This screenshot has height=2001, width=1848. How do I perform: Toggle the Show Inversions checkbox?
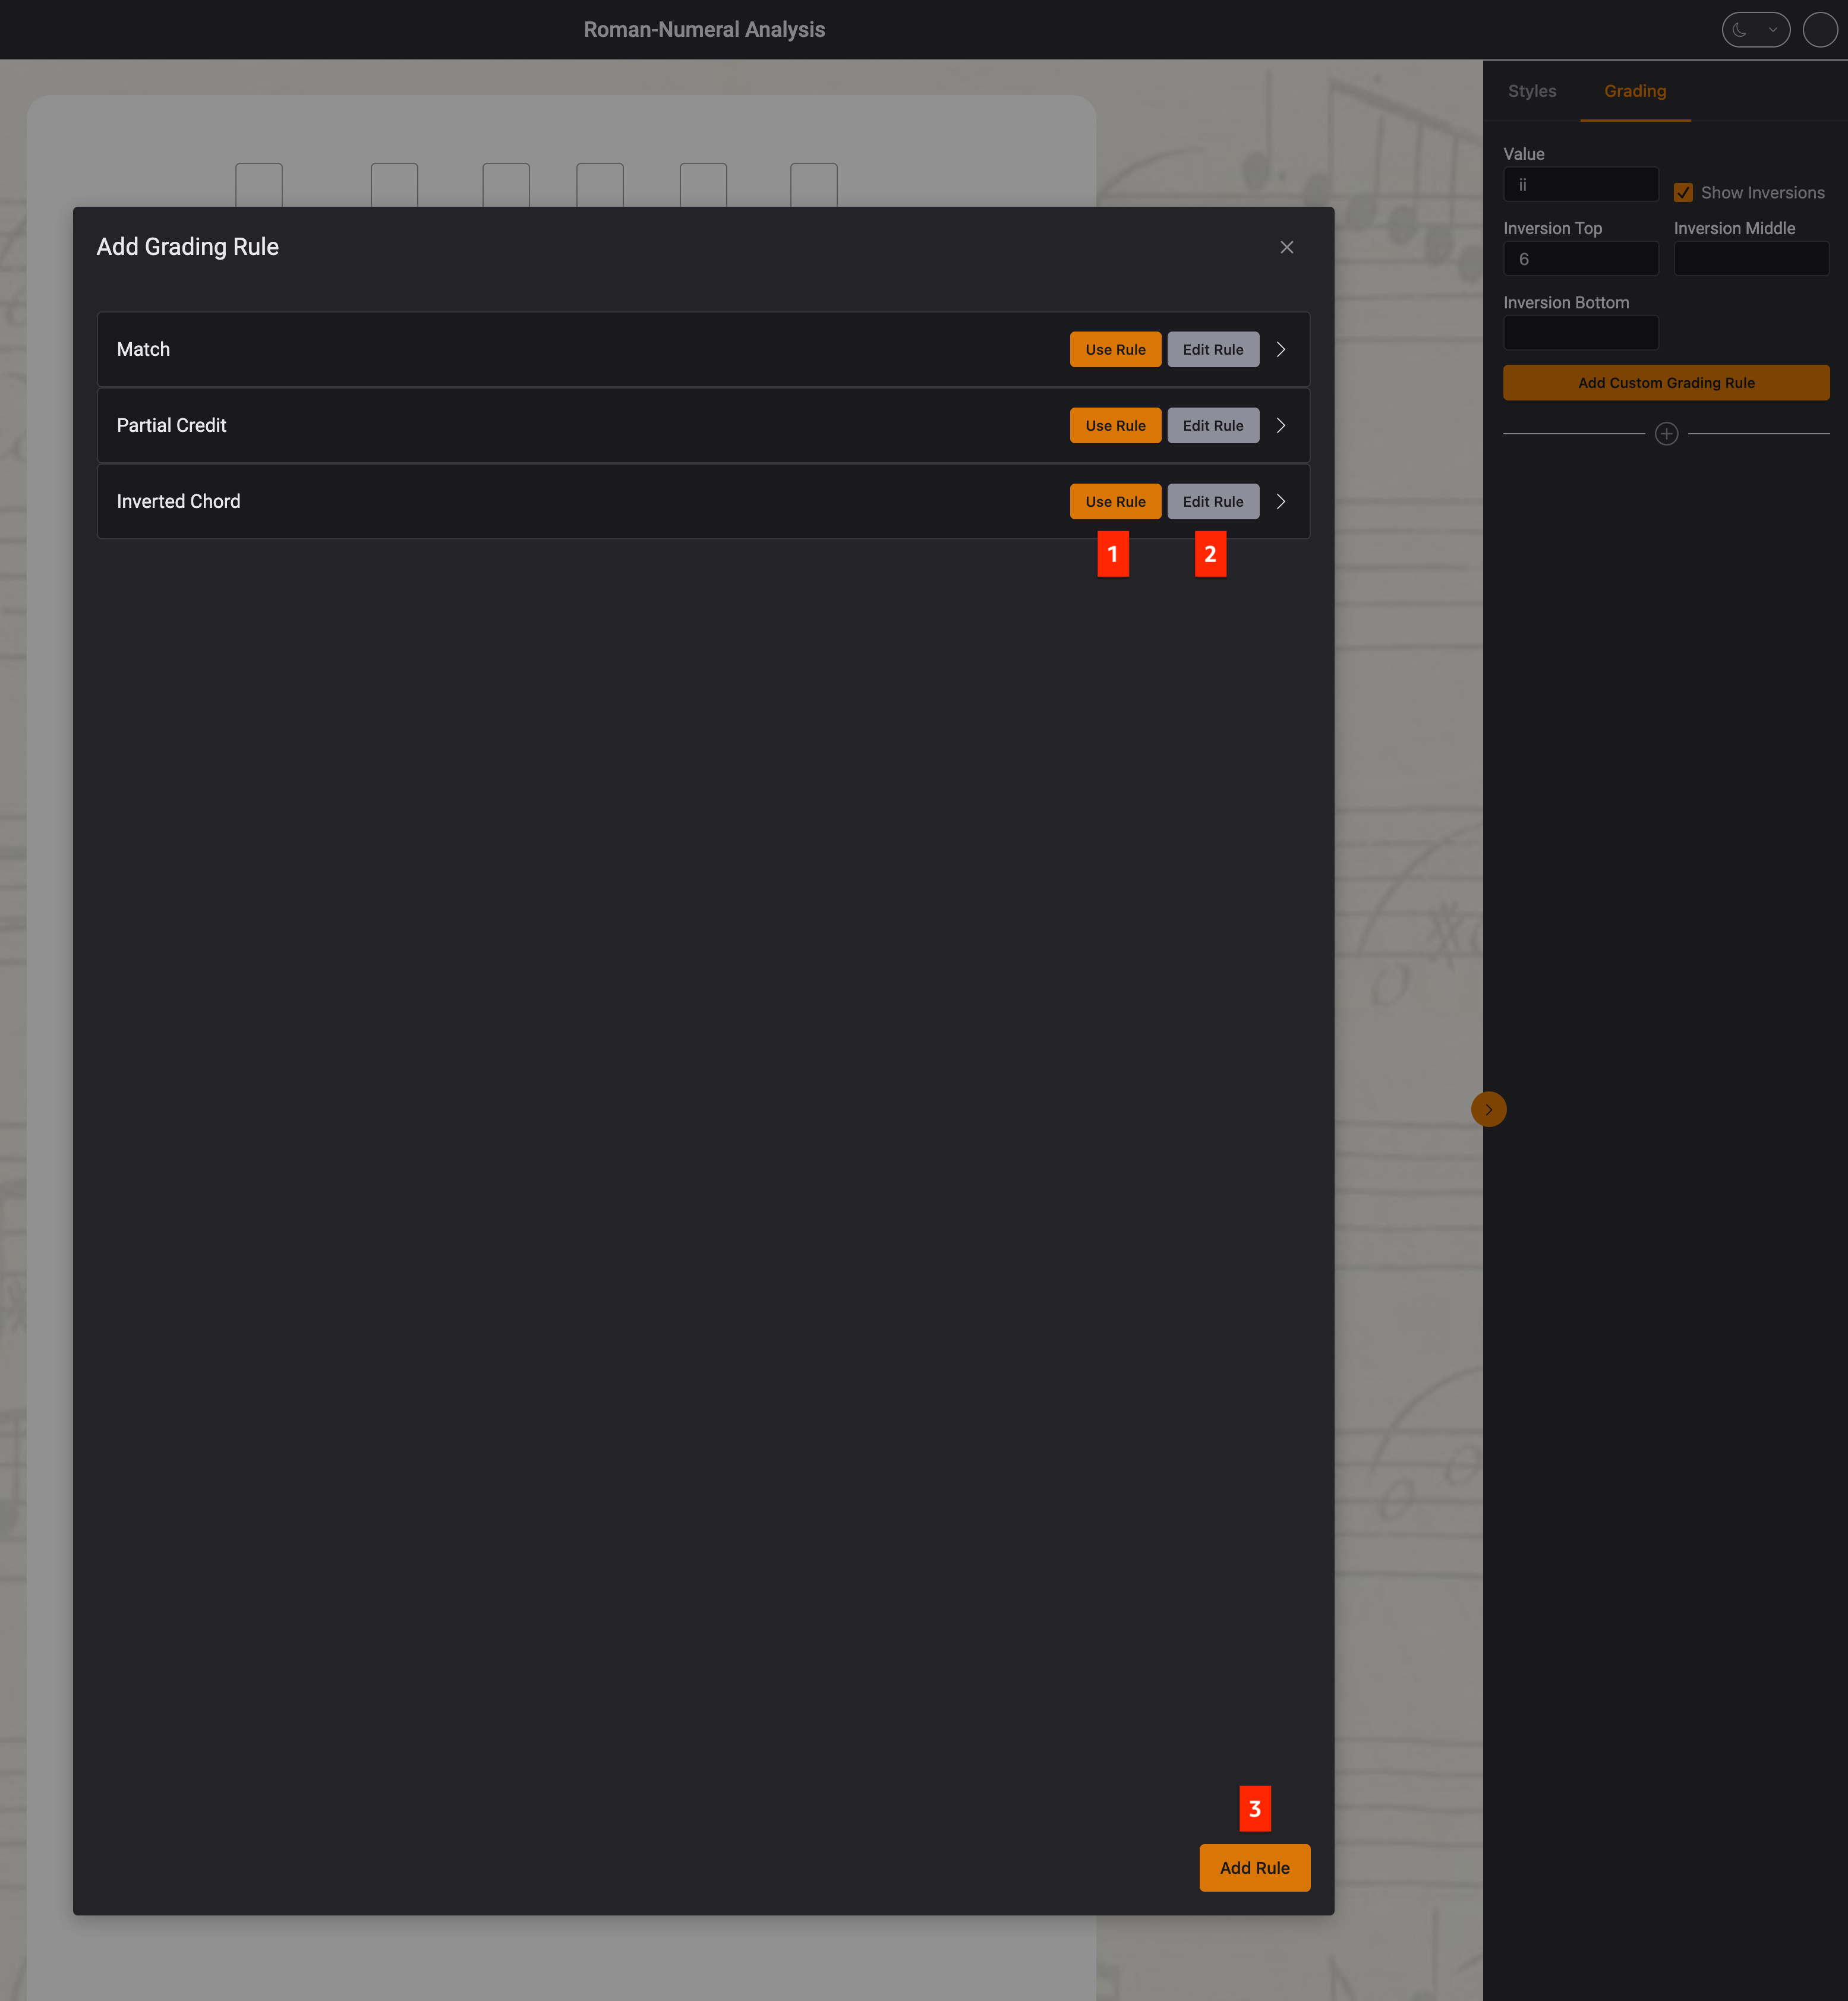coord(1683,192)
